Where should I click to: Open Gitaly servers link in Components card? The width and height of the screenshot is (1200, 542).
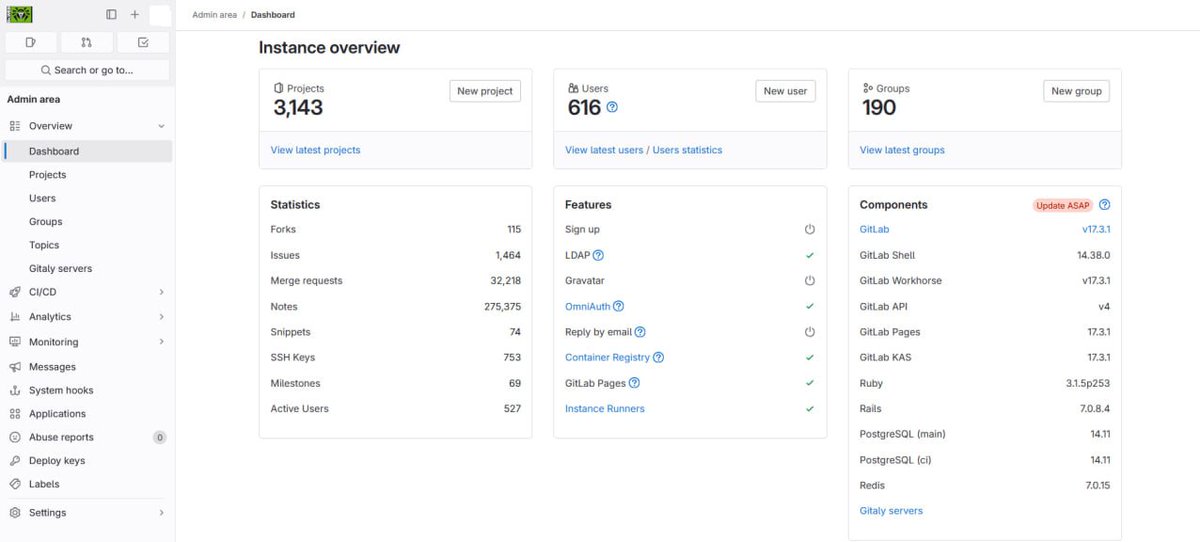coord(891,511)
